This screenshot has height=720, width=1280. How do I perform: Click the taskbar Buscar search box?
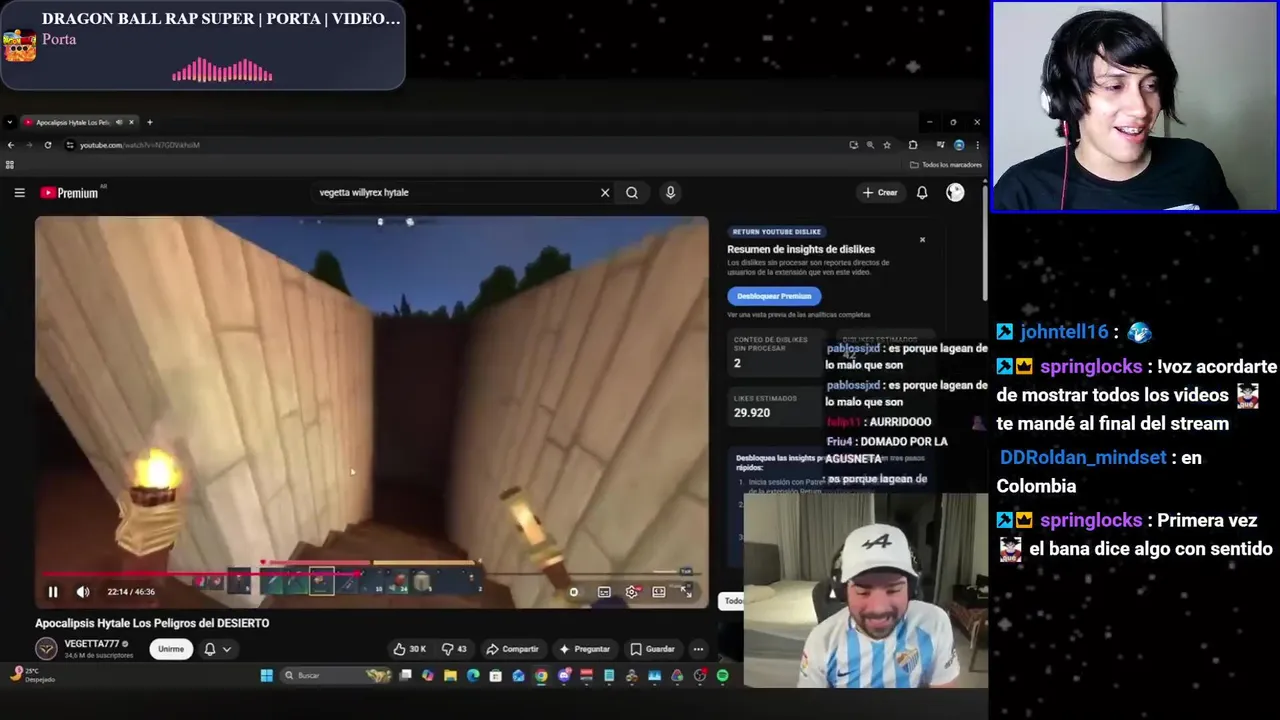[x=336, y=676]
